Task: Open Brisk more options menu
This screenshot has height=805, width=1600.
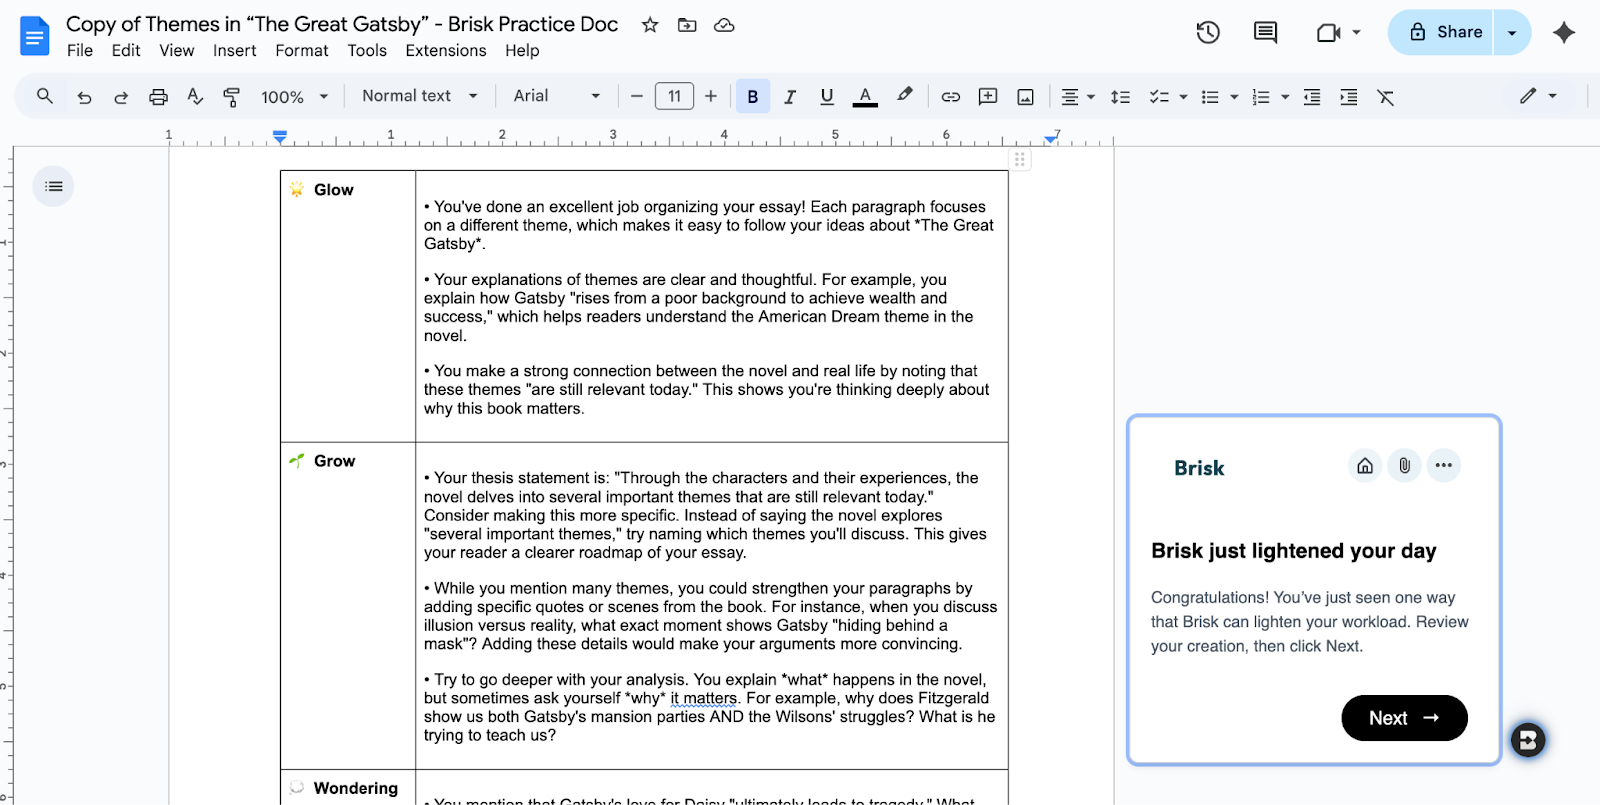Action: (1443, 465)
